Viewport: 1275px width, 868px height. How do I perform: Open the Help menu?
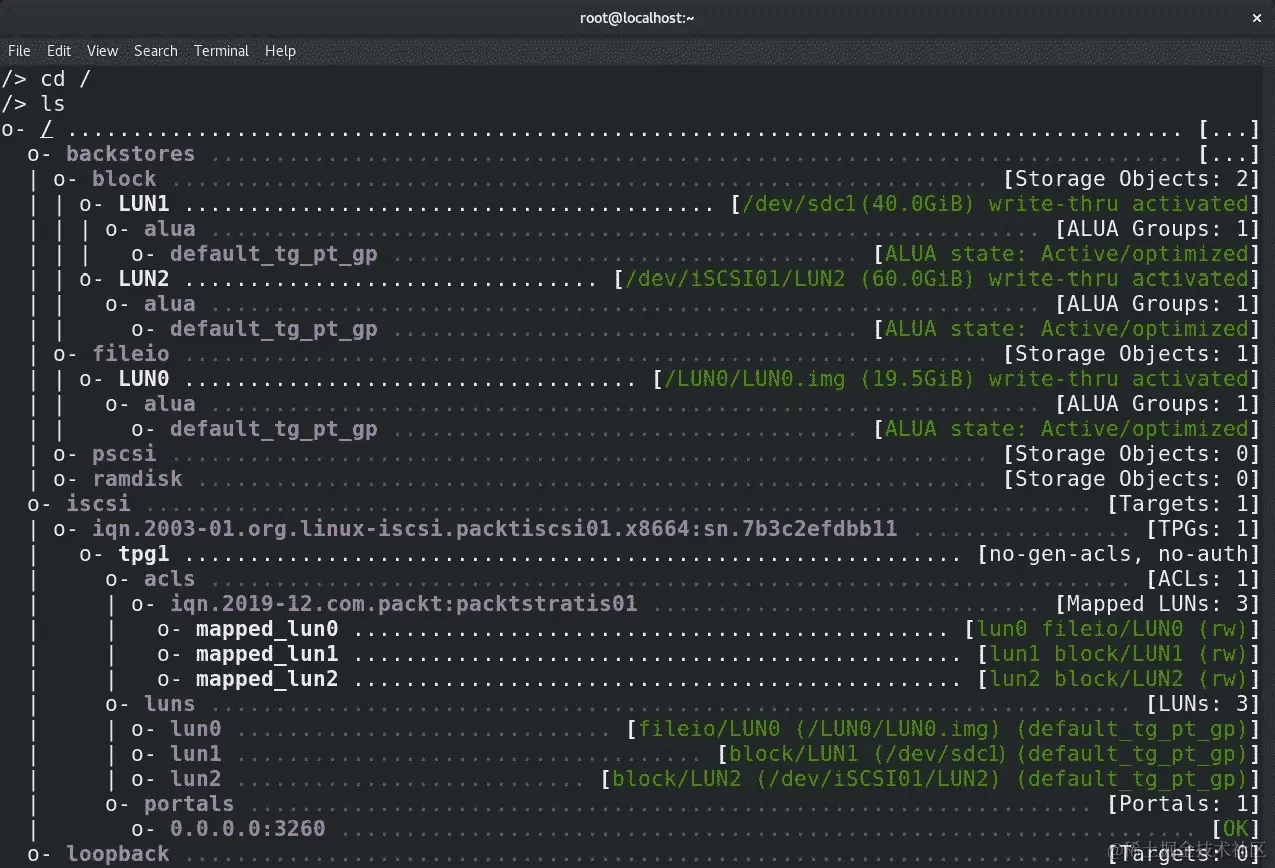point(280,50)
